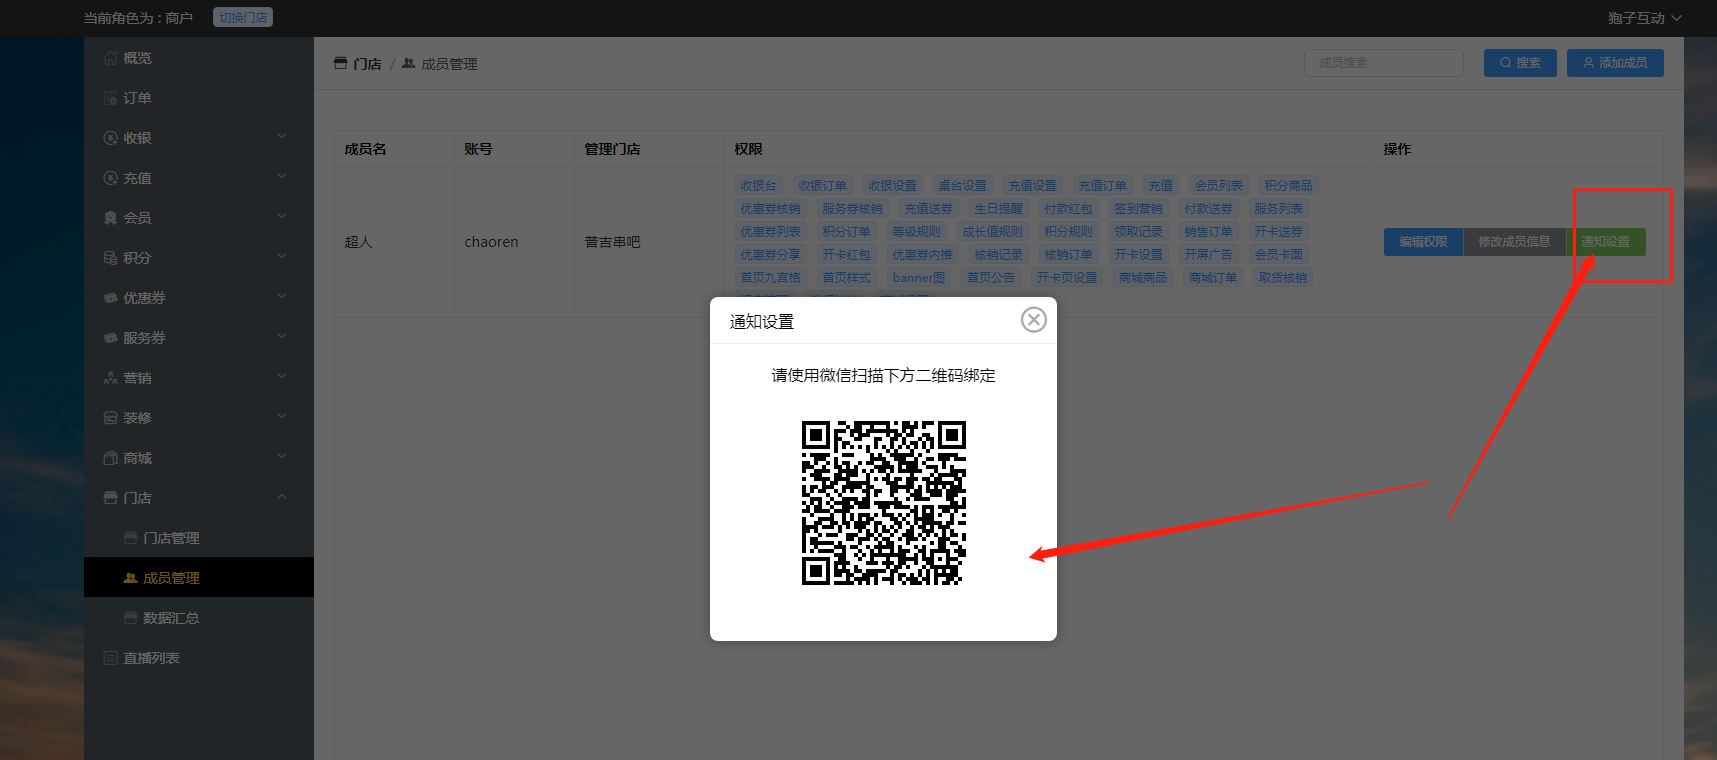Expand the 营销 menu chevron
The height and width of the screenshot is (760, 1717).
click(282, 376)
